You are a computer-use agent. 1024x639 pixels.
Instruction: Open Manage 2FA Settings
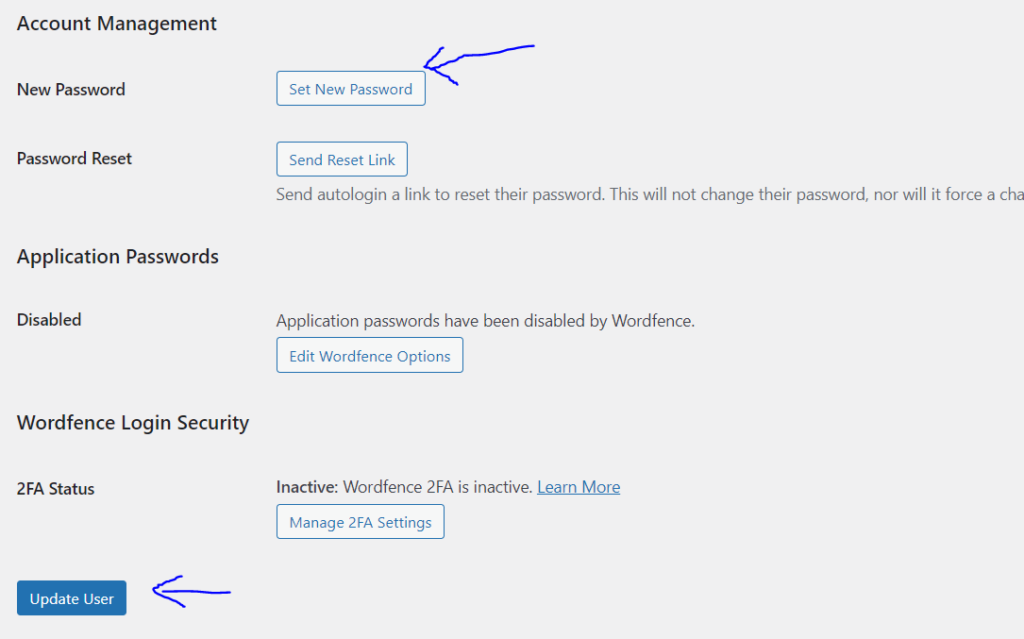tap(360, 521)
